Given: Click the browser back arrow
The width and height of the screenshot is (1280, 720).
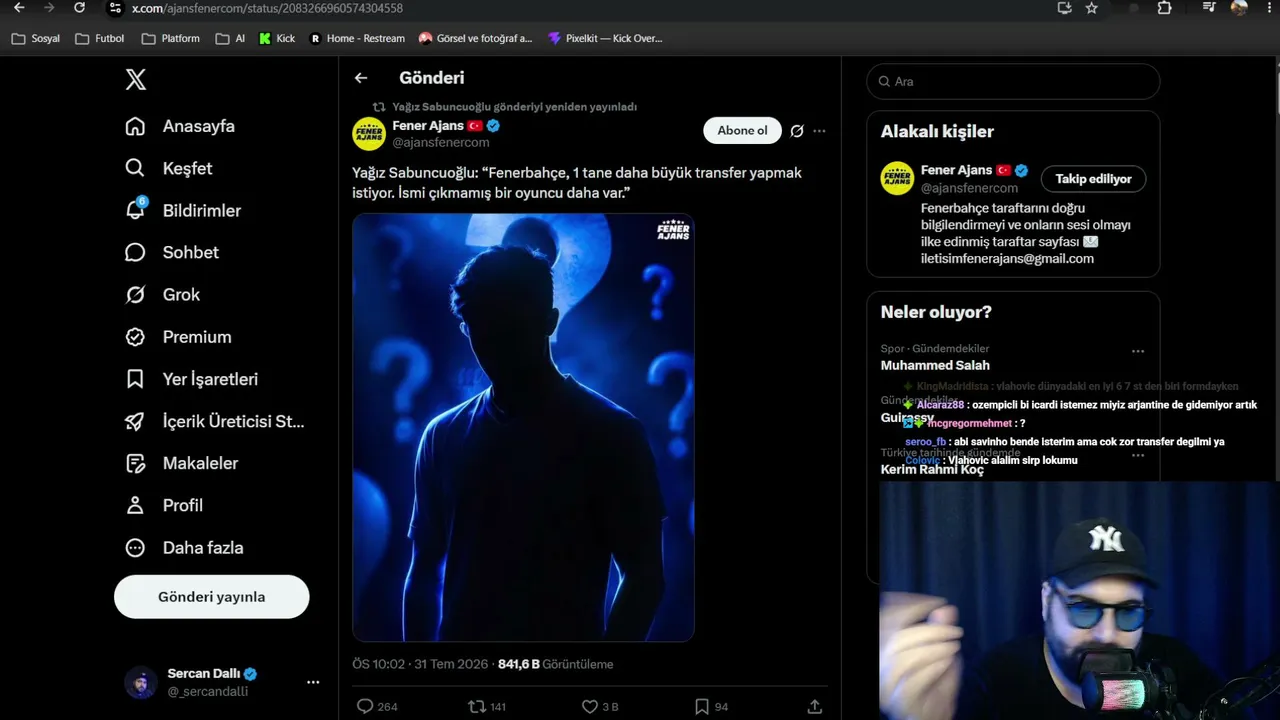Looking at the screenshot, I should pos(19,8).
